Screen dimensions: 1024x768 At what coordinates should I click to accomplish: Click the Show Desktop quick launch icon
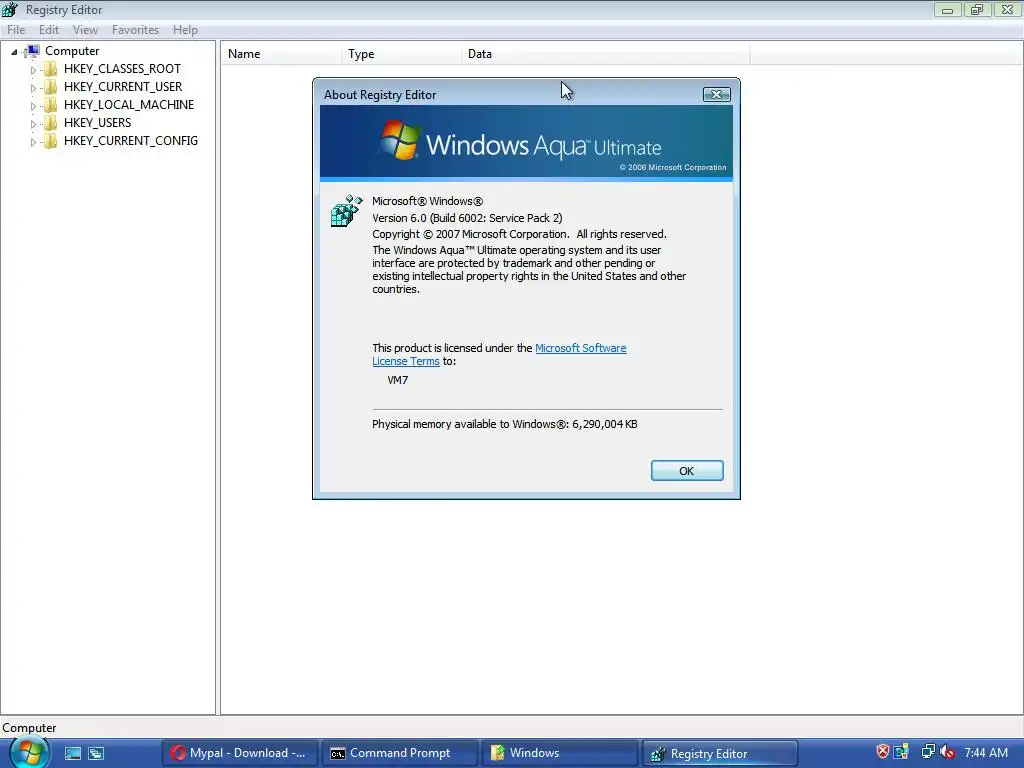coord(72,753)
